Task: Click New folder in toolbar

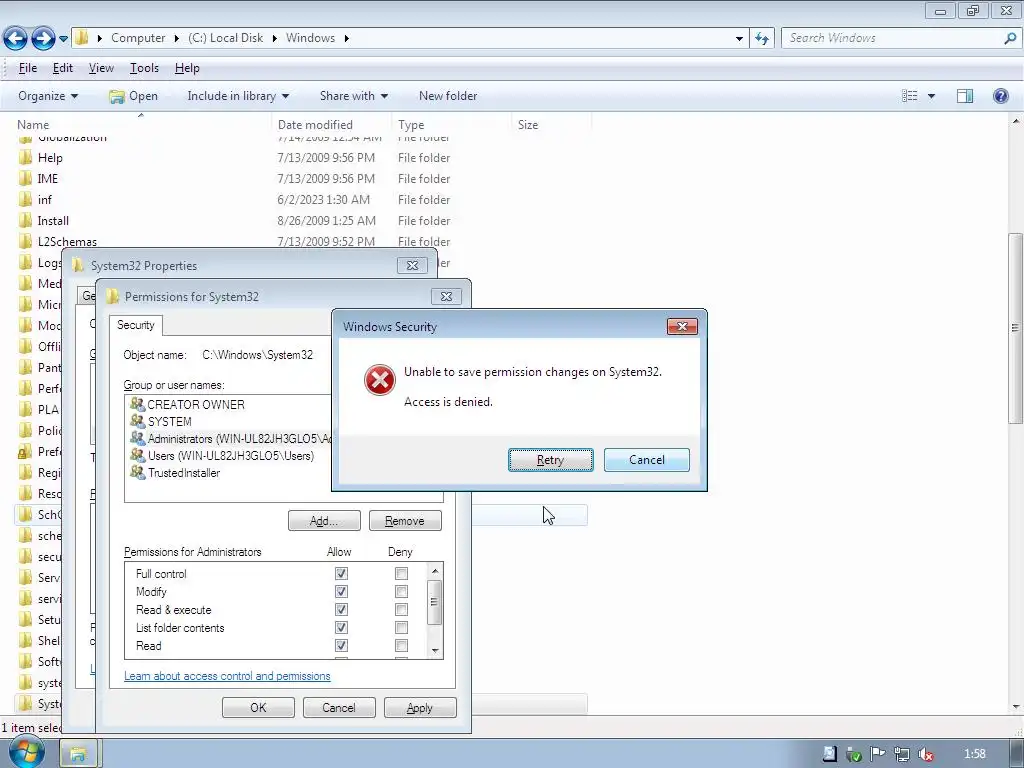Action: (448, 96)
